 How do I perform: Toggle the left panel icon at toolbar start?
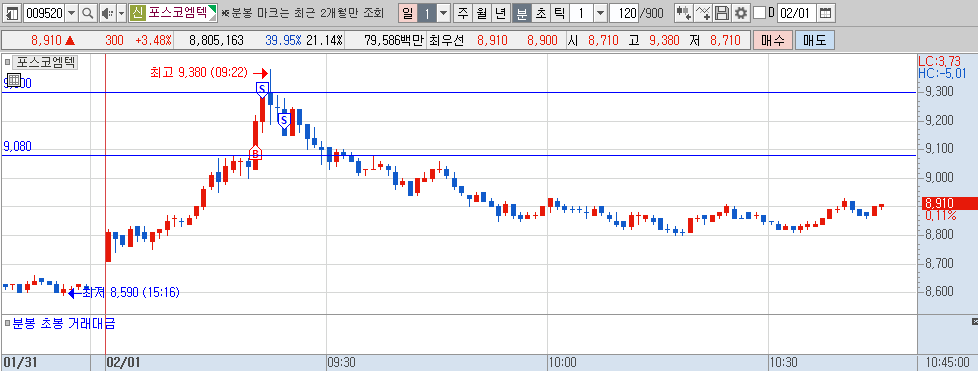click(x=12, y=12)
